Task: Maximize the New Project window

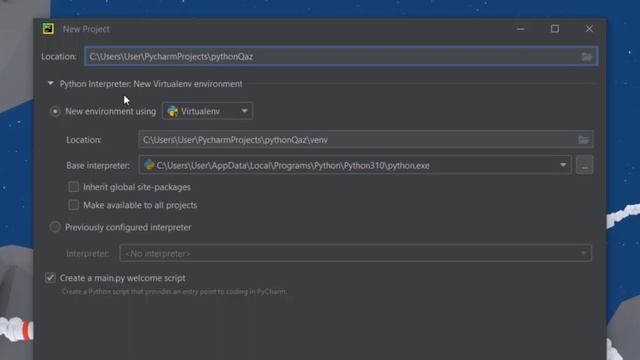Action: pyautogui.click(x=555, y=29)
